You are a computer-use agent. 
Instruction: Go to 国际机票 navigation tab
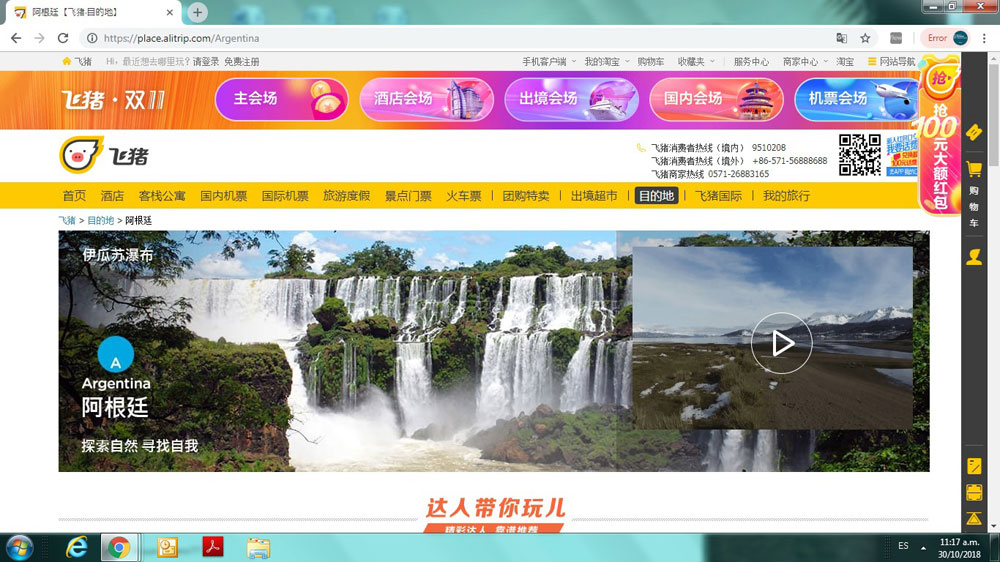tap(285, 196)
